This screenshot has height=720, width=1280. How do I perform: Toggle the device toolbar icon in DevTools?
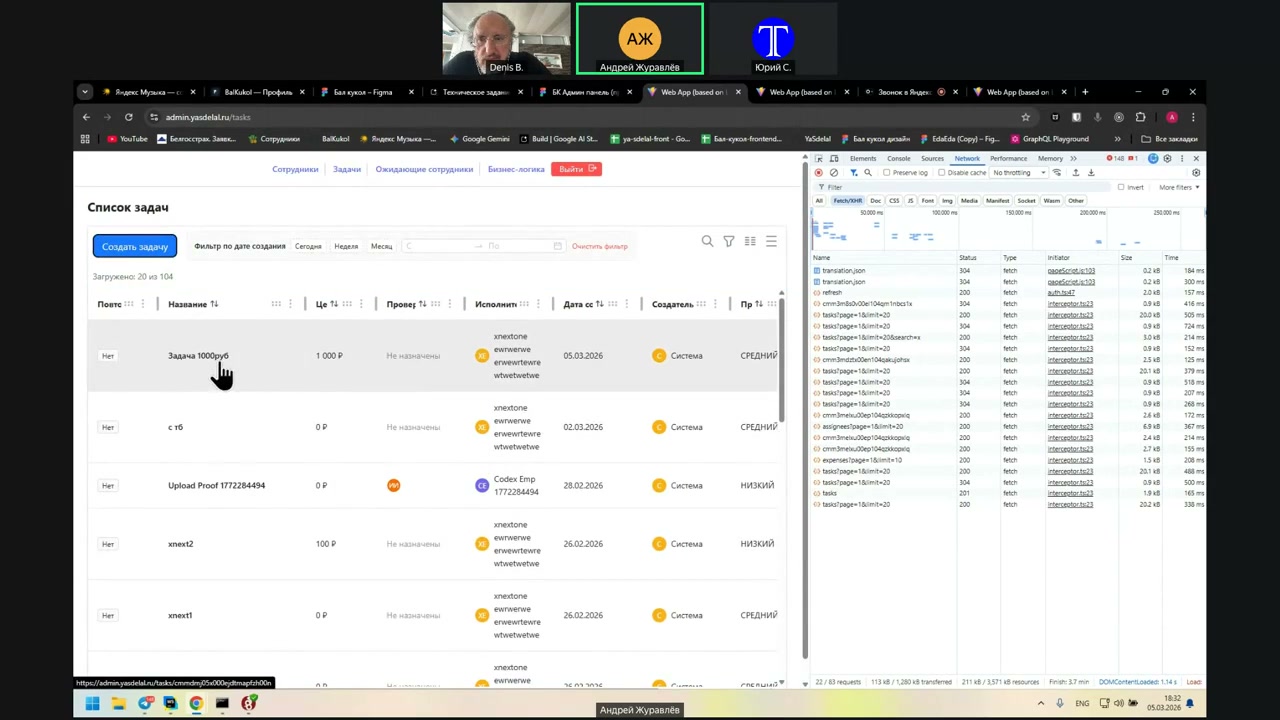click(x=833, y=159)
